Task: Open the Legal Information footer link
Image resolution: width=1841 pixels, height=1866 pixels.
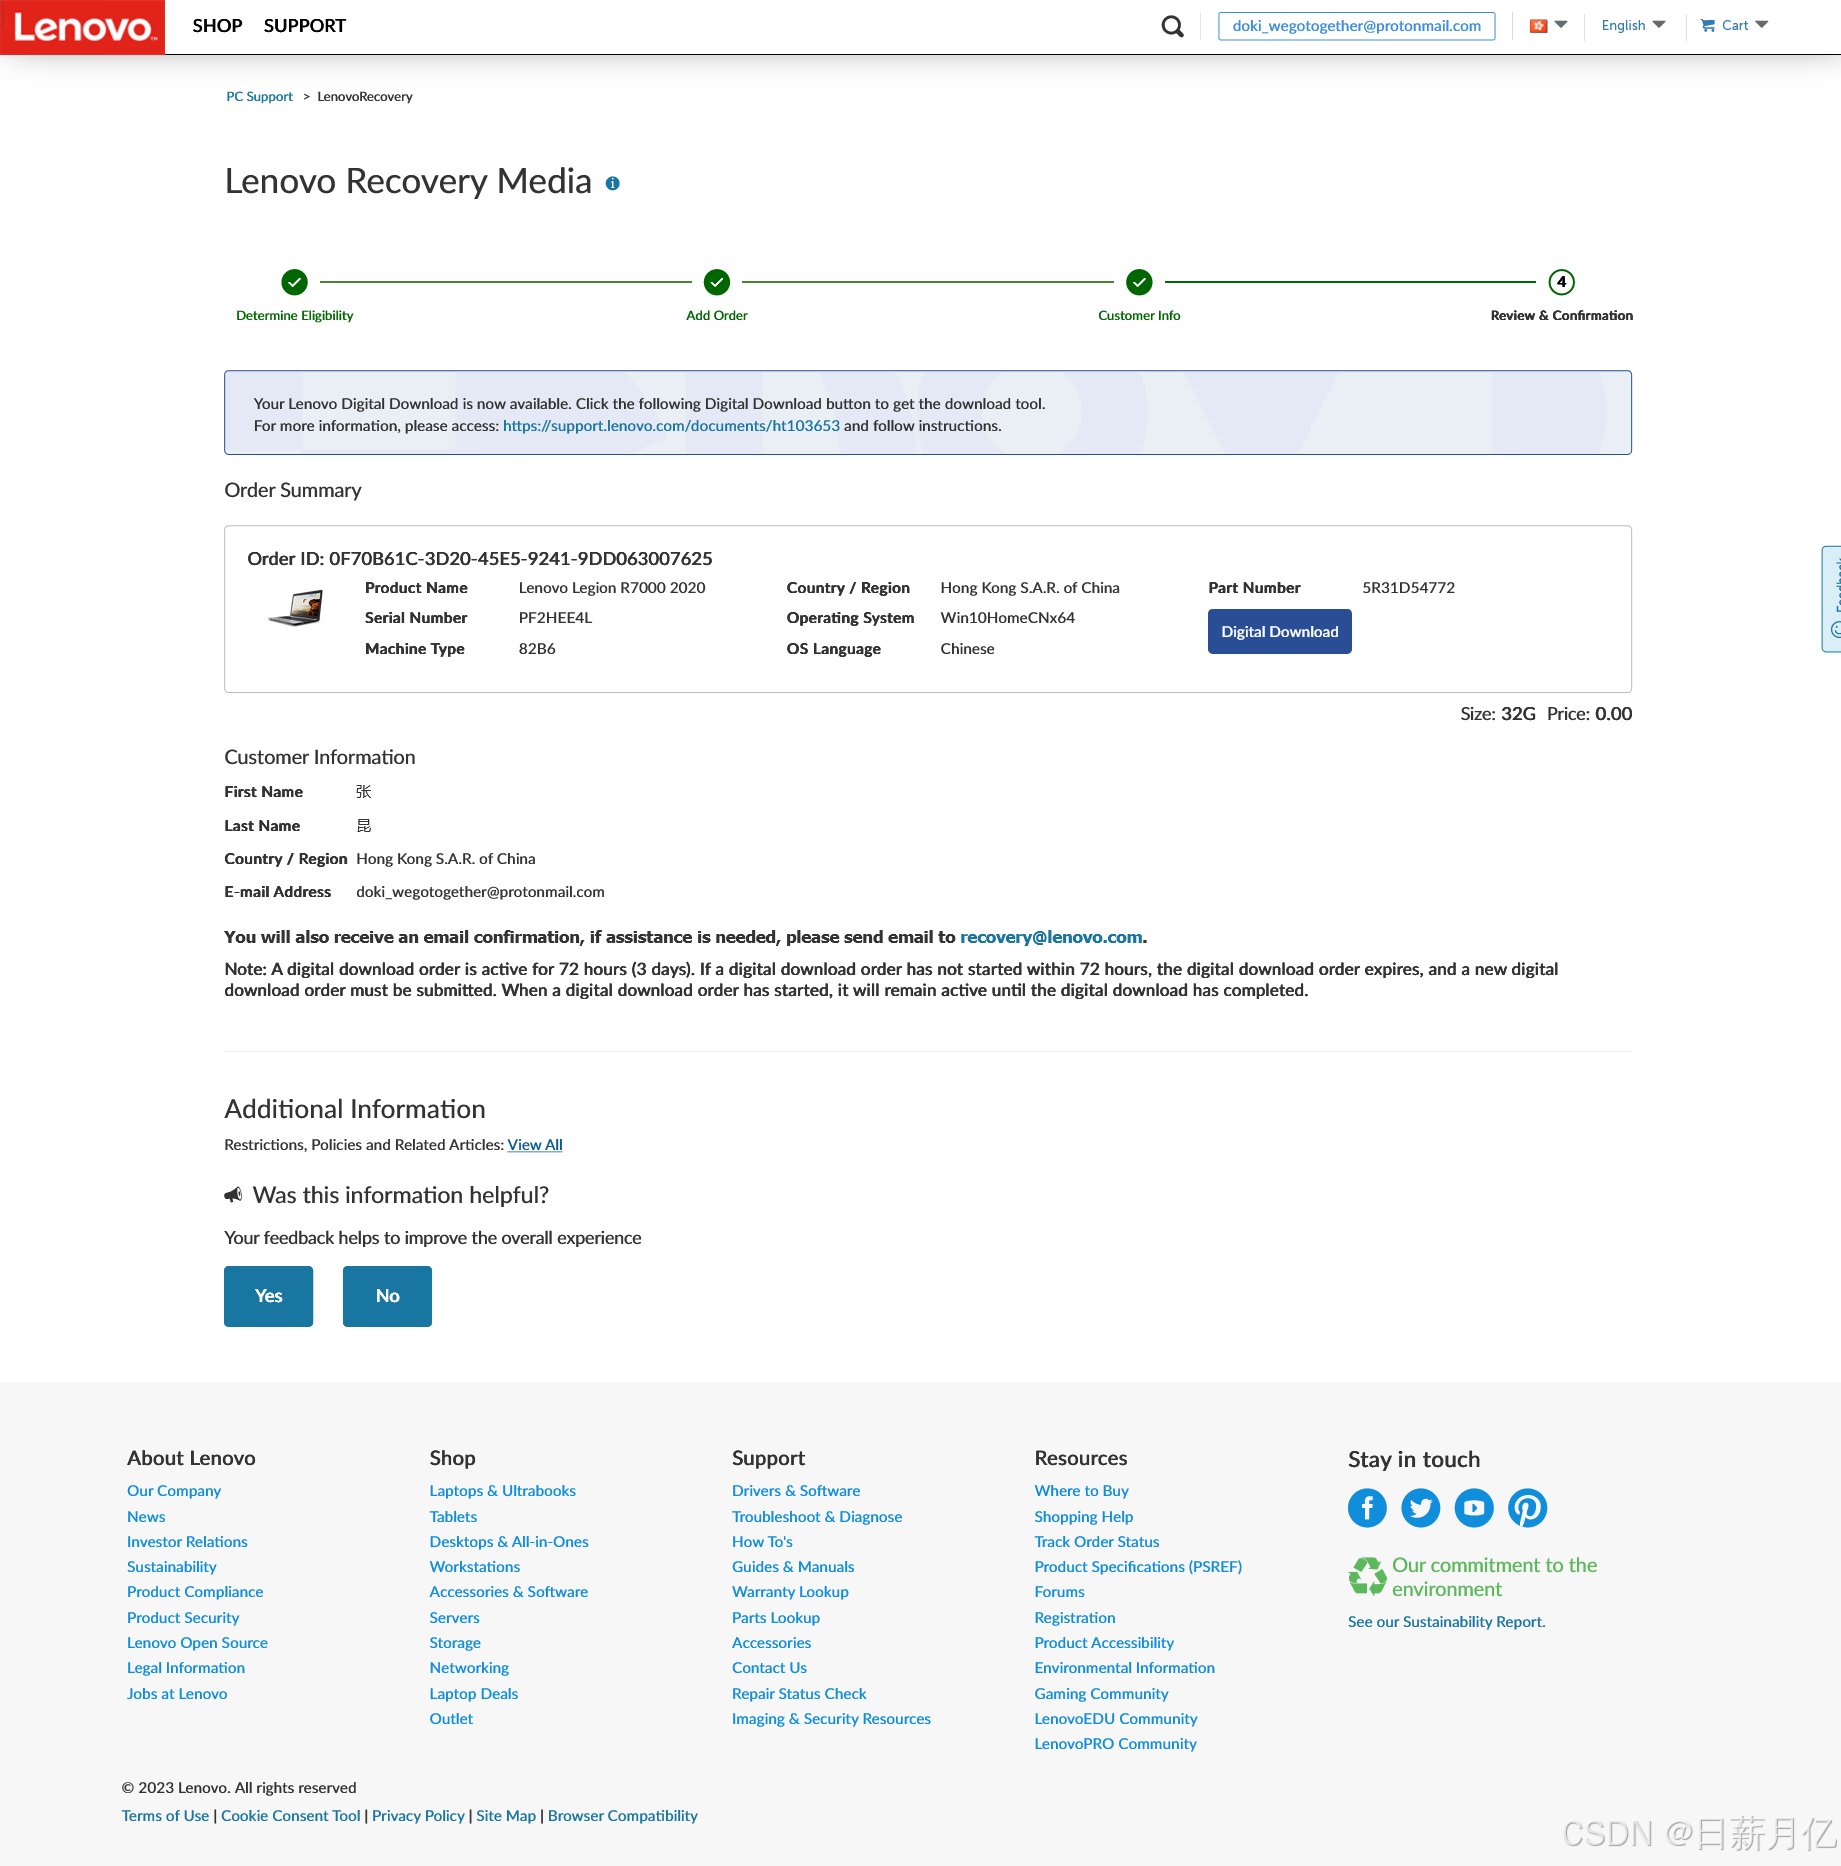Action: [x=186, y=1668]
